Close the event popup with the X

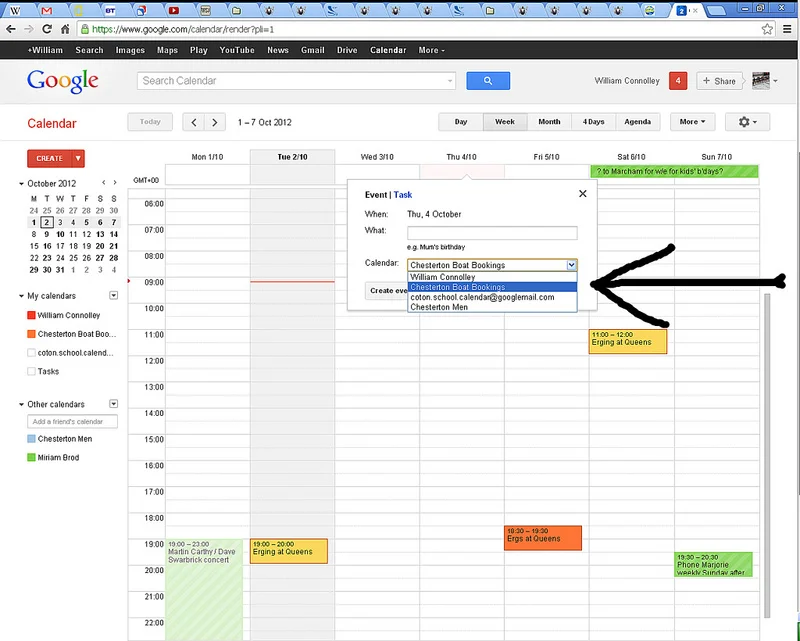tap(583, 194)
